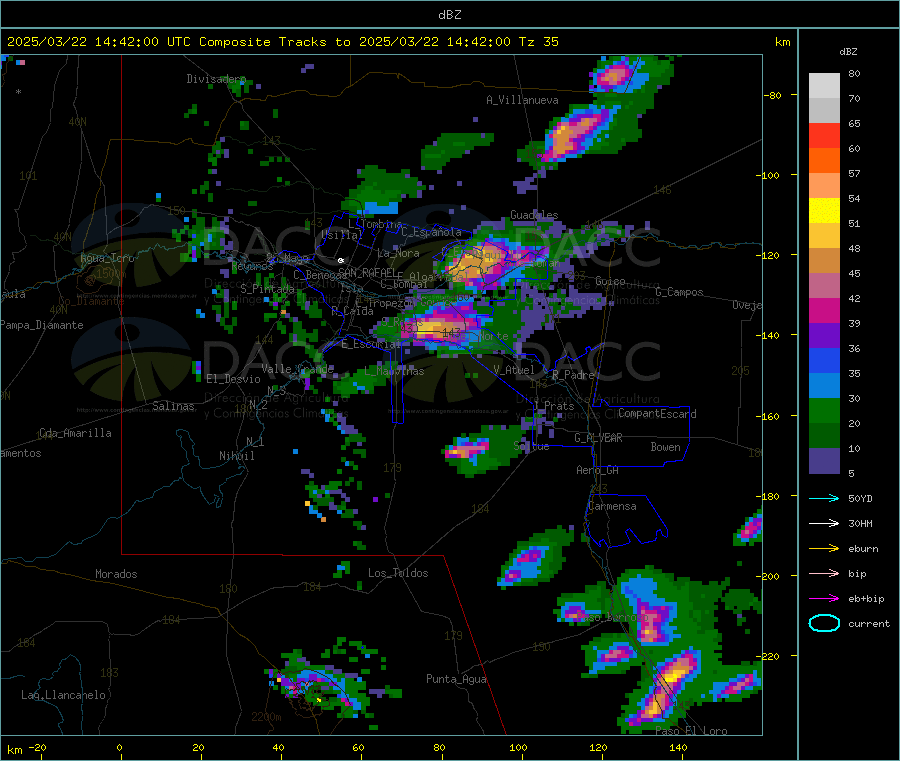900x761 pixels.
Task: Click the '-20' tick on the horizontal km axis
Action: tap(38, 747)
